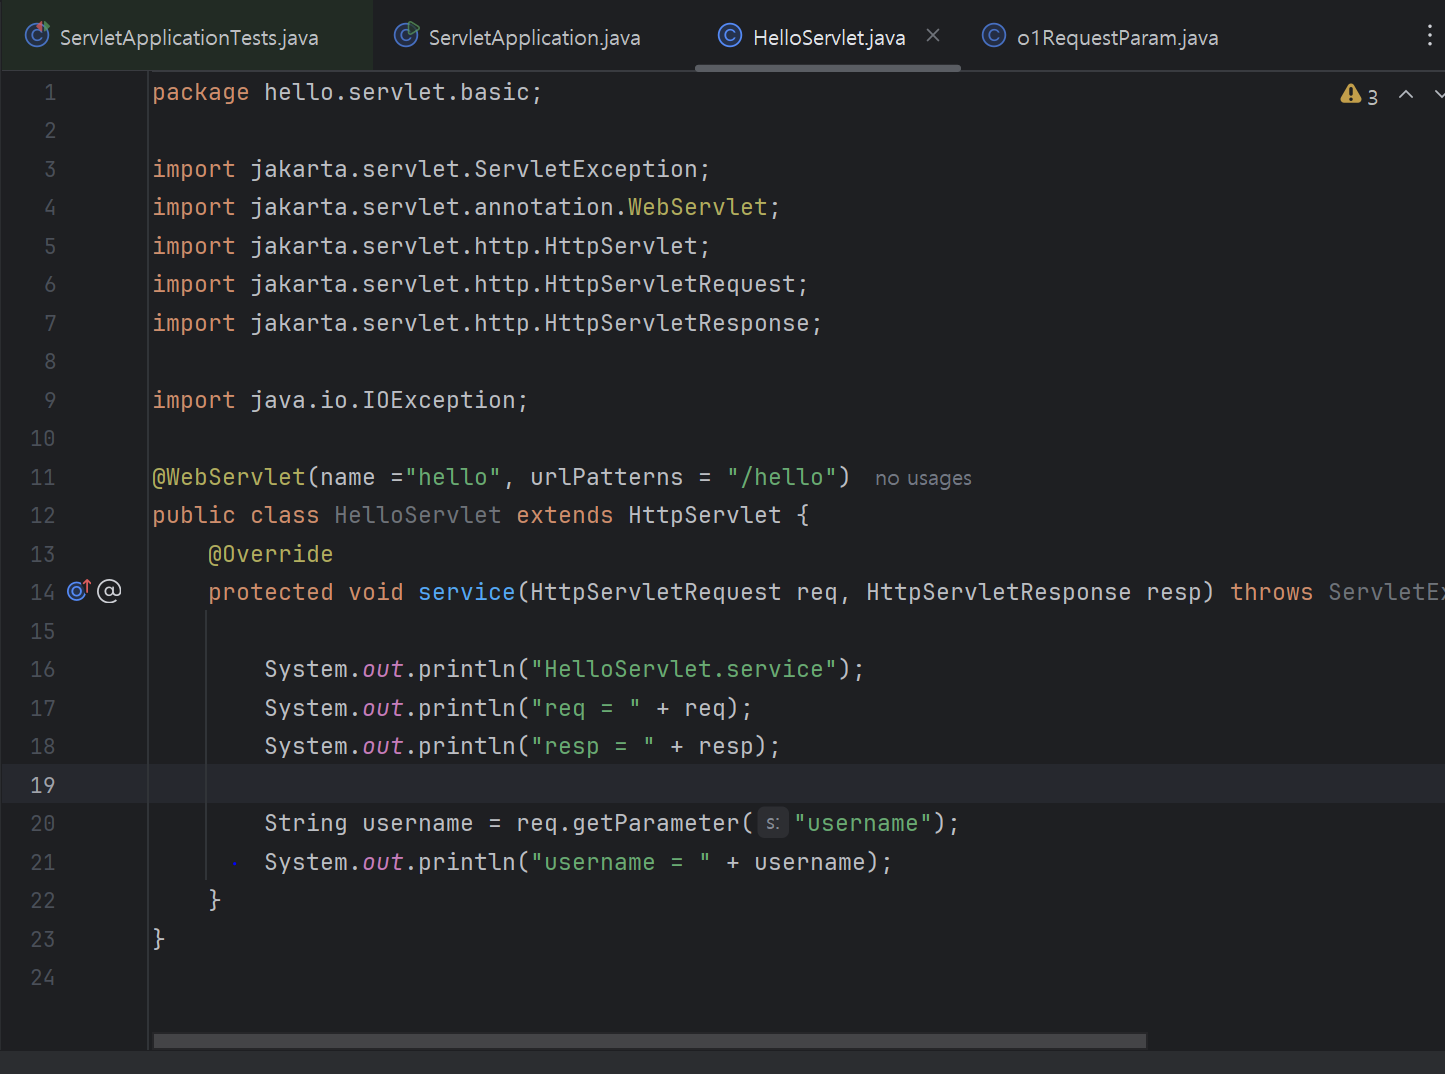Click the "req = " string on line 17
Image resolution: width=1445 pixels, height=1074 pixels.
[x=585, y=708]
